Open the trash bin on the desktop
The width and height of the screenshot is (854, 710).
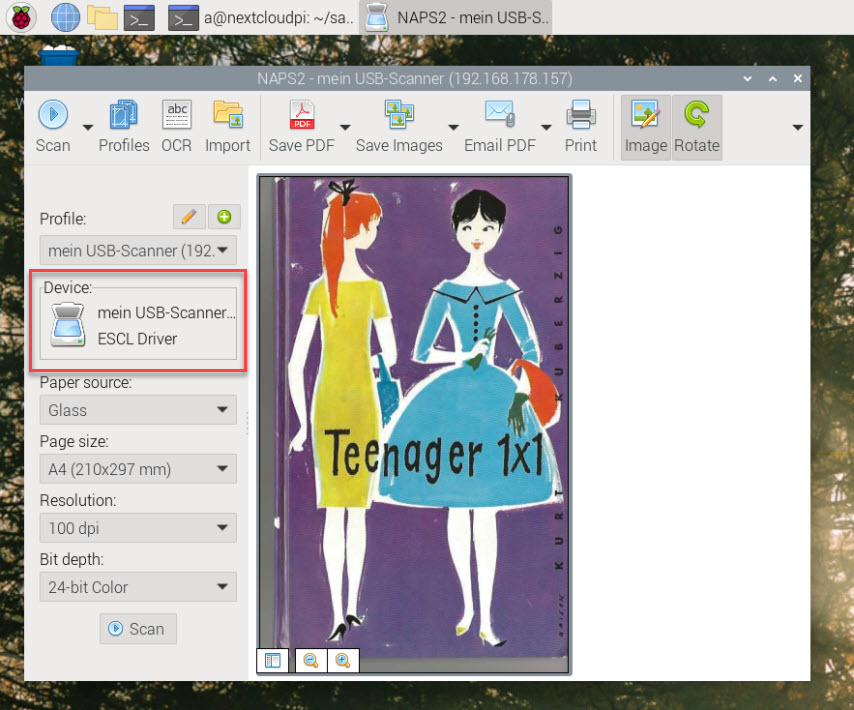pyautogui.click(x=59, y=55)
